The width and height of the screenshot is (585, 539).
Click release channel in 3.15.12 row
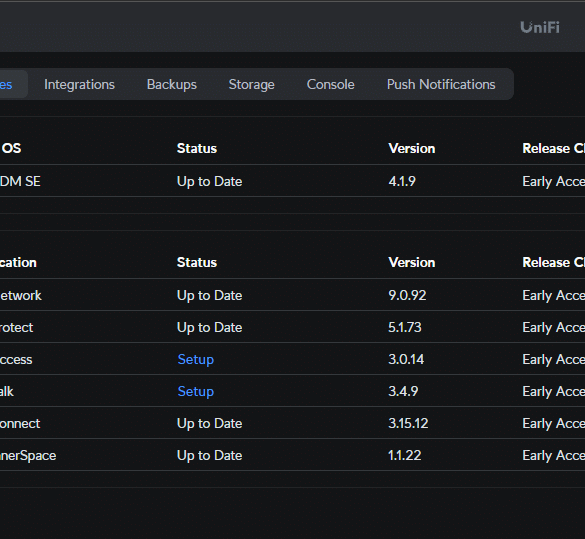[554, 424]
